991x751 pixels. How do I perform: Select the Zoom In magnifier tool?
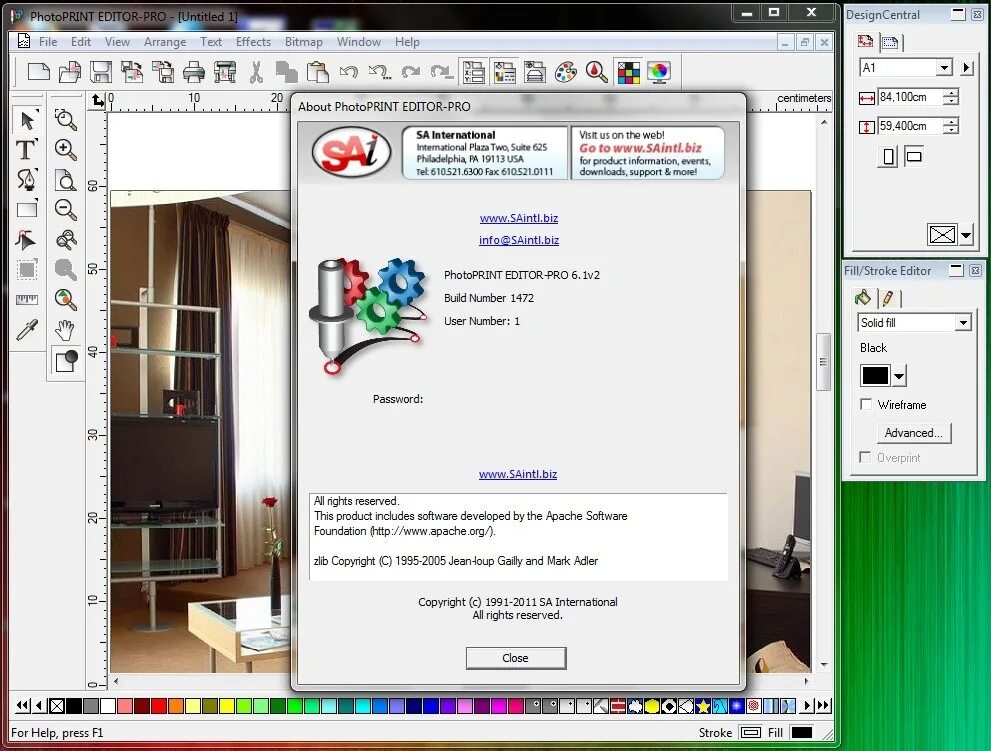click(x=65, y=150)
